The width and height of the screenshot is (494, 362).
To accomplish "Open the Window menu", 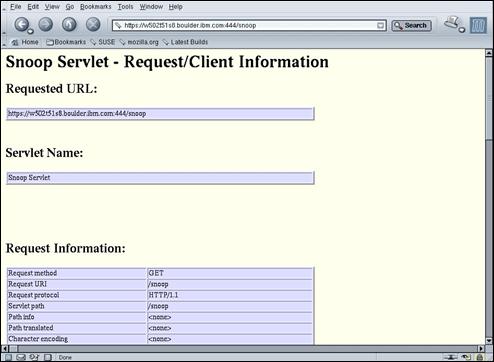I will 151,7.
